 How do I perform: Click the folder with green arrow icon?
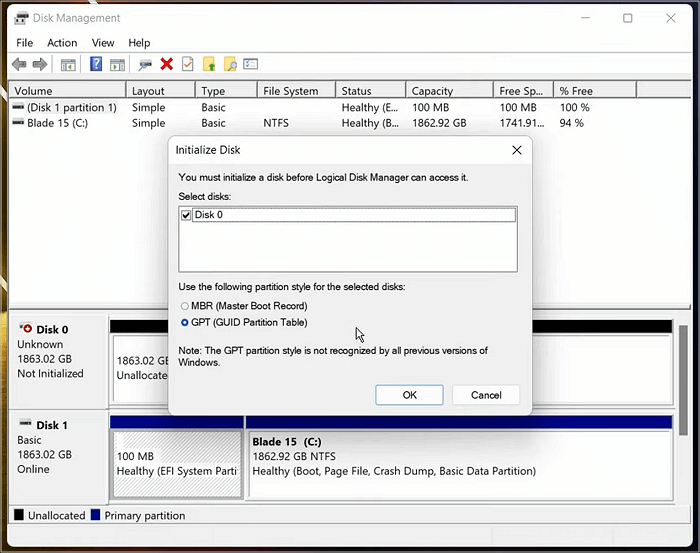(x=209, y=65)
